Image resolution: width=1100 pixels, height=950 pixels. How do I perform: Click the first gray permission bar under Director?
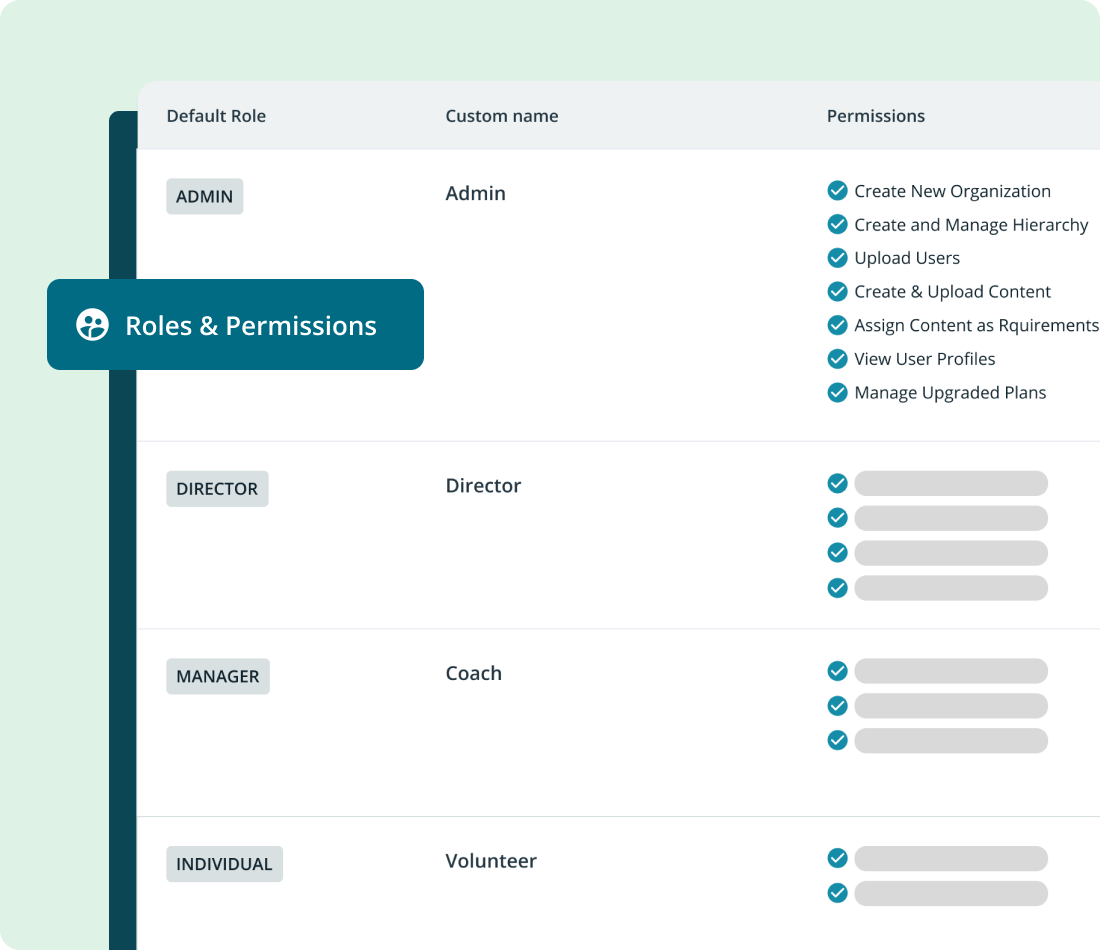[950, 483]
